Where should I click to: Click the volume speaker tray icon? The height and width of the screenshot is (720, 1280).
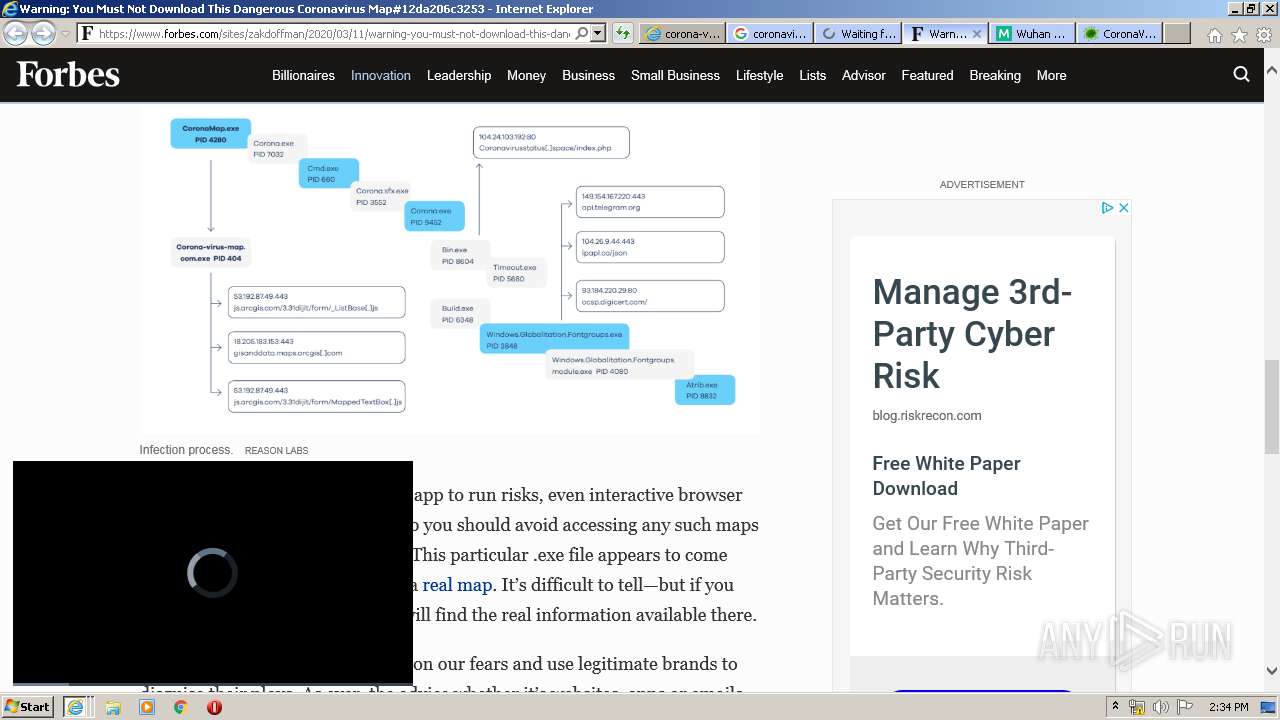coord(1161,707)
